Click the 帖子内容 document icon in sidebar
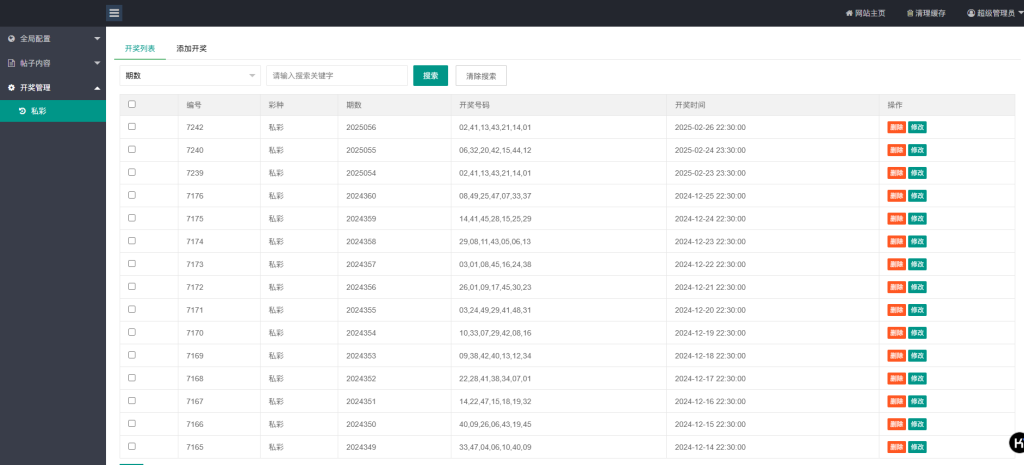The width and height of the screenshot is (1024, 465). [x=11, y=63]
